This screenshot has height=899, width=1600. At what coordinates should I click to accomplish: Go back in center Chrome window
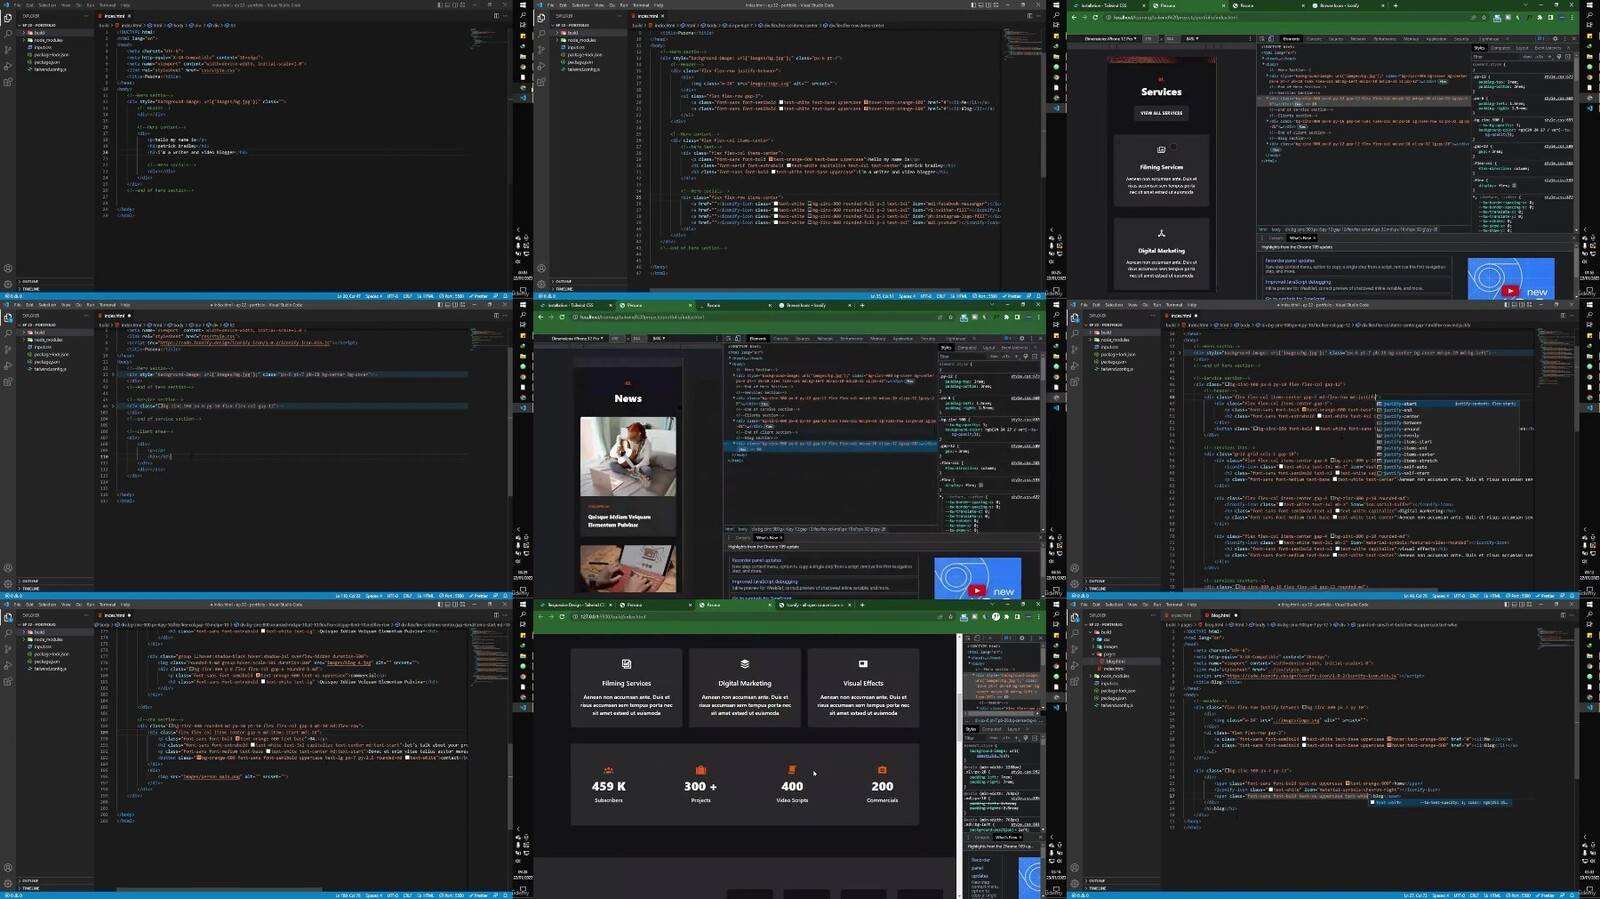(540, 317)
